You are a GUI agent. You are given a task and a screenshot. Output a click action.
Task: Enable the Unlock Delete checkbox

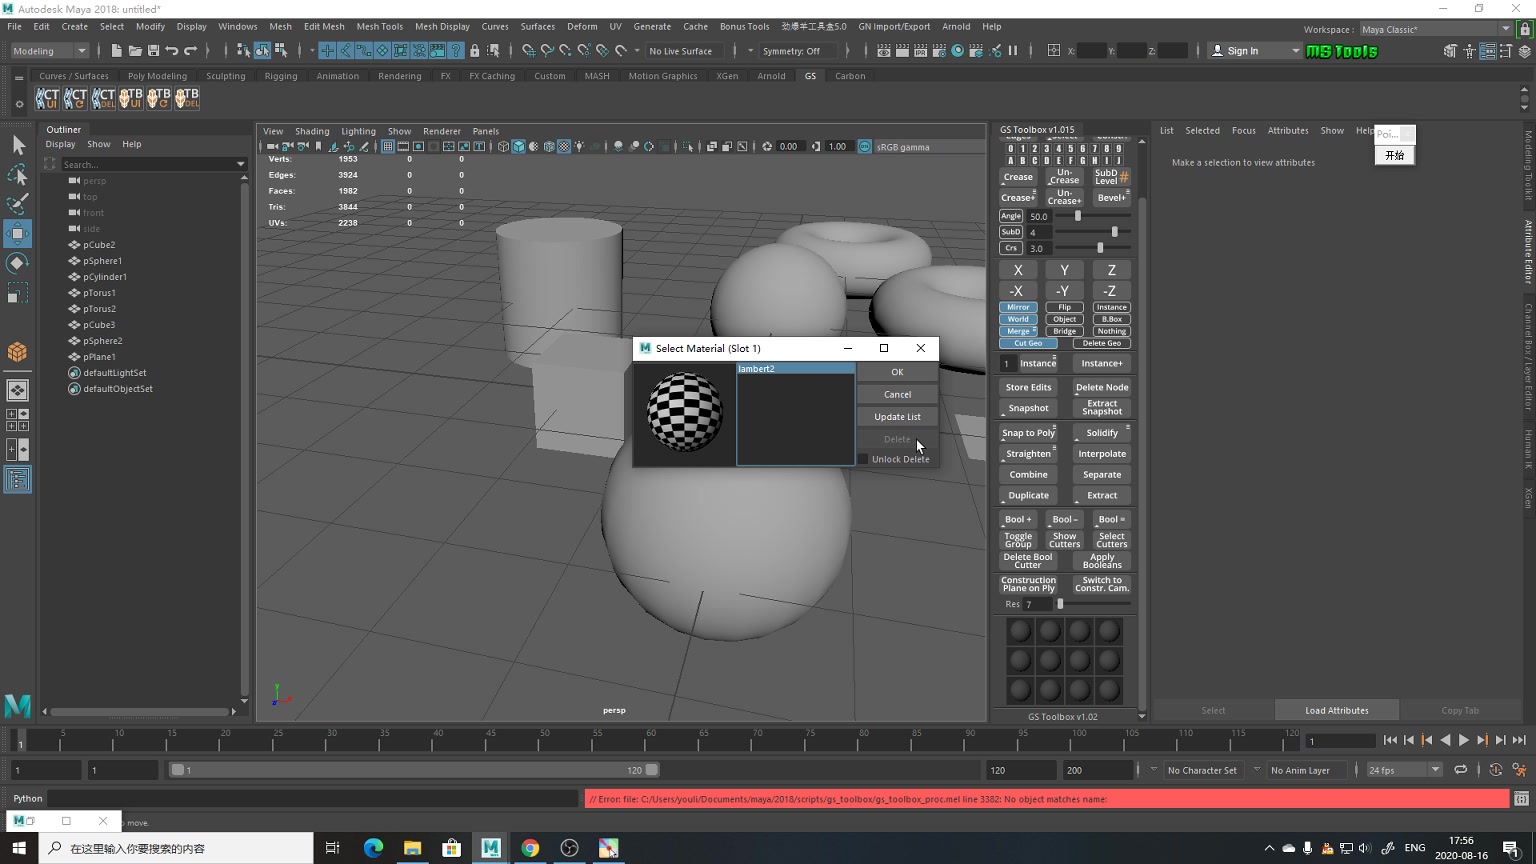click(x=863, y=459)
